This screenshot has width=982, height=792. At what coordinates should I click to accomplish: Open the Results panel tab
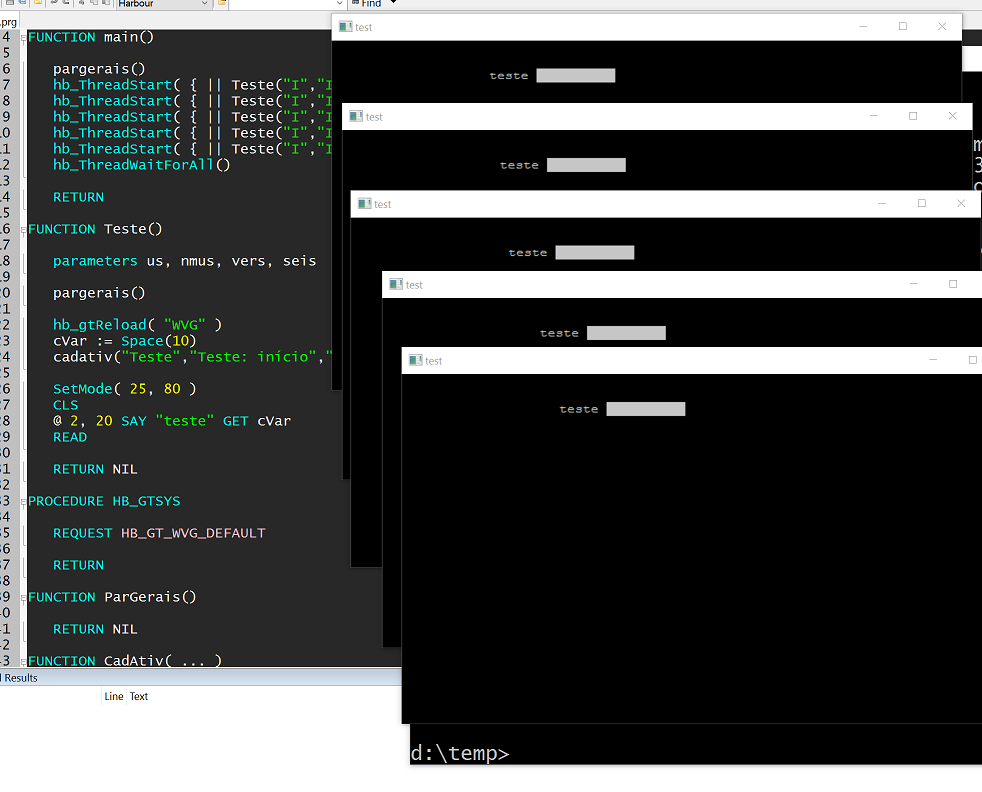[x=19, y=678]
